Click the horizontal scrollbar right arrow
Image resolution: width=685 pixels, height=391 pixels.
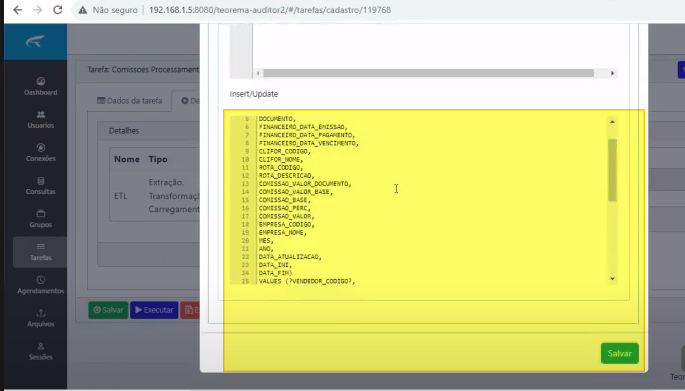(x=612, y=73)
